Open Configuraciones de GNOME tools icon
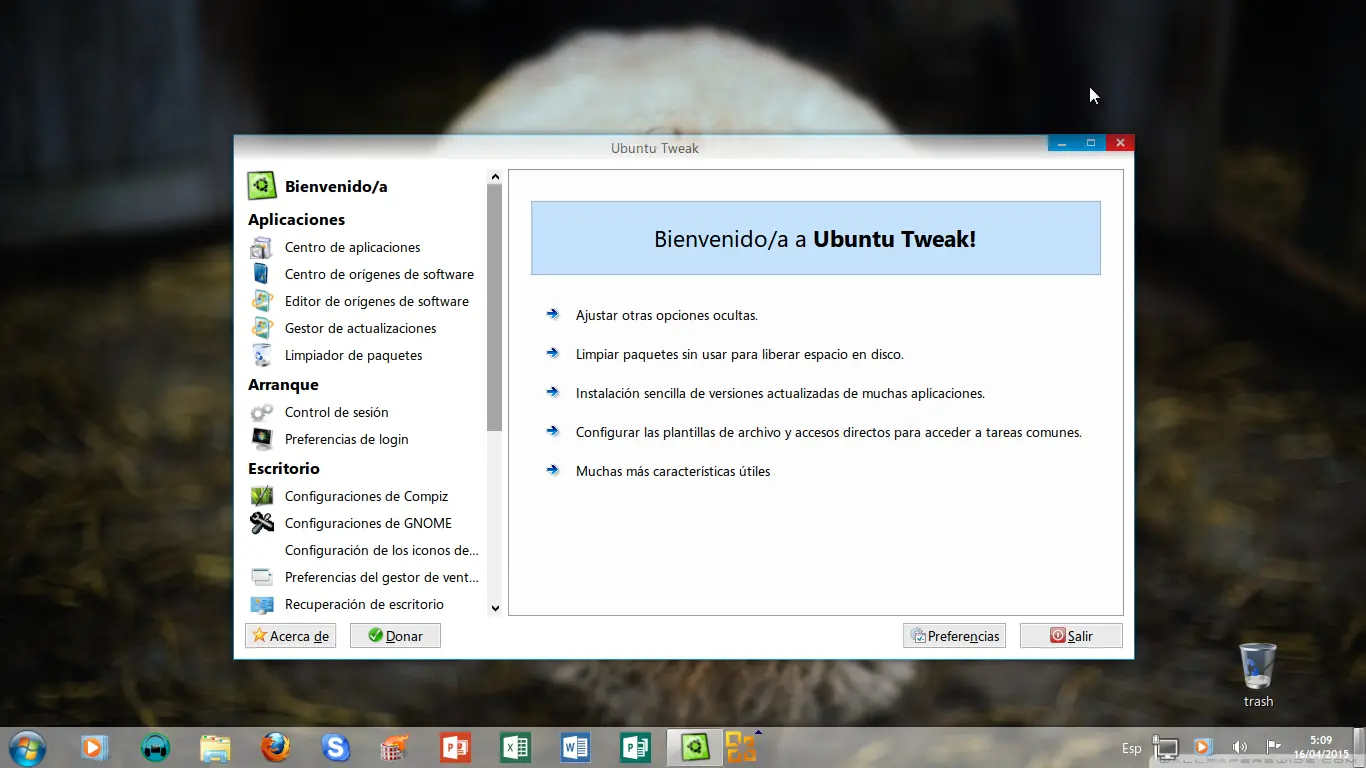 pos(262,523)
